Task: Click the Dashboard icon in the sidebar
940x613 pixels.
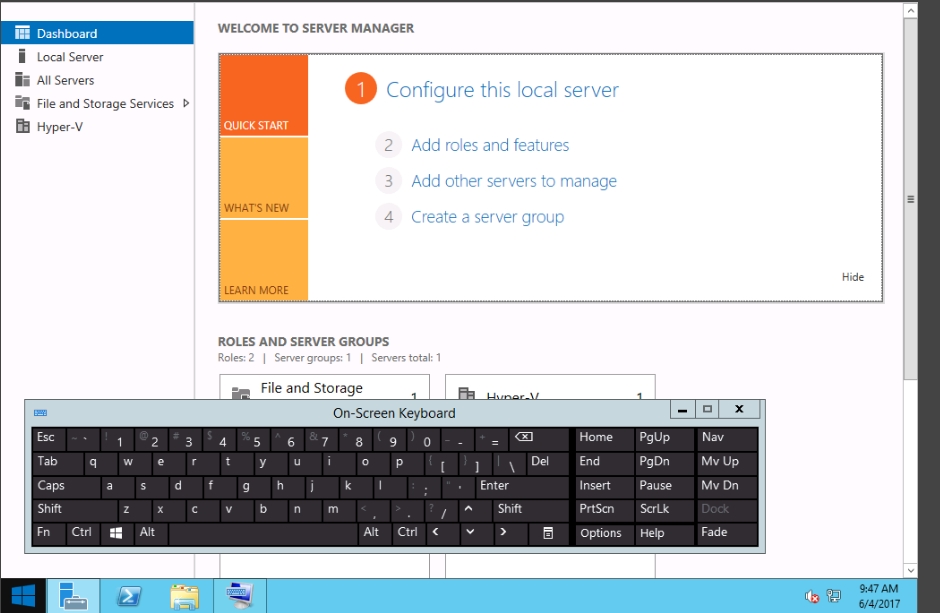Action: tap(22, 33)
